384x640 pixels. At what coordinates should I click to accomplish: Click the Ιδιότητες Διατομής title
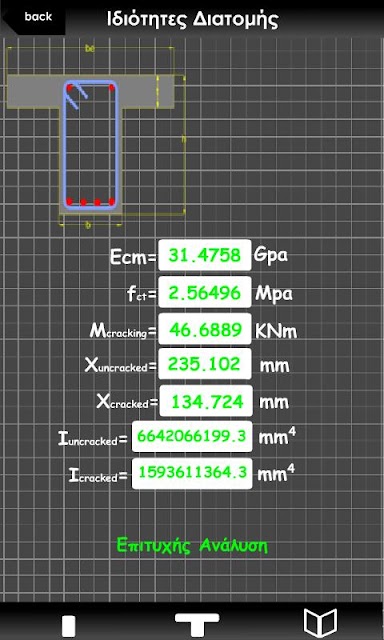click(x=193, y=19)
